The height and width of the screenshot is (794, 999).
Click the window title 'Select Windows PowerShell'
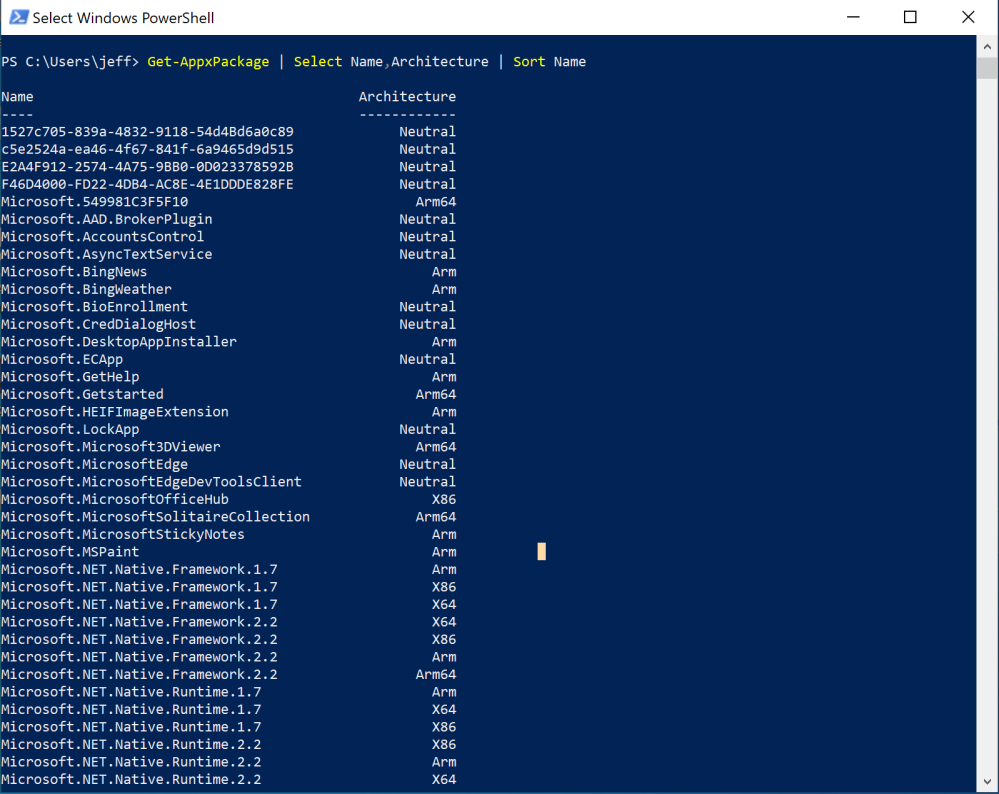pyautogui.click(x=123, y=18)
